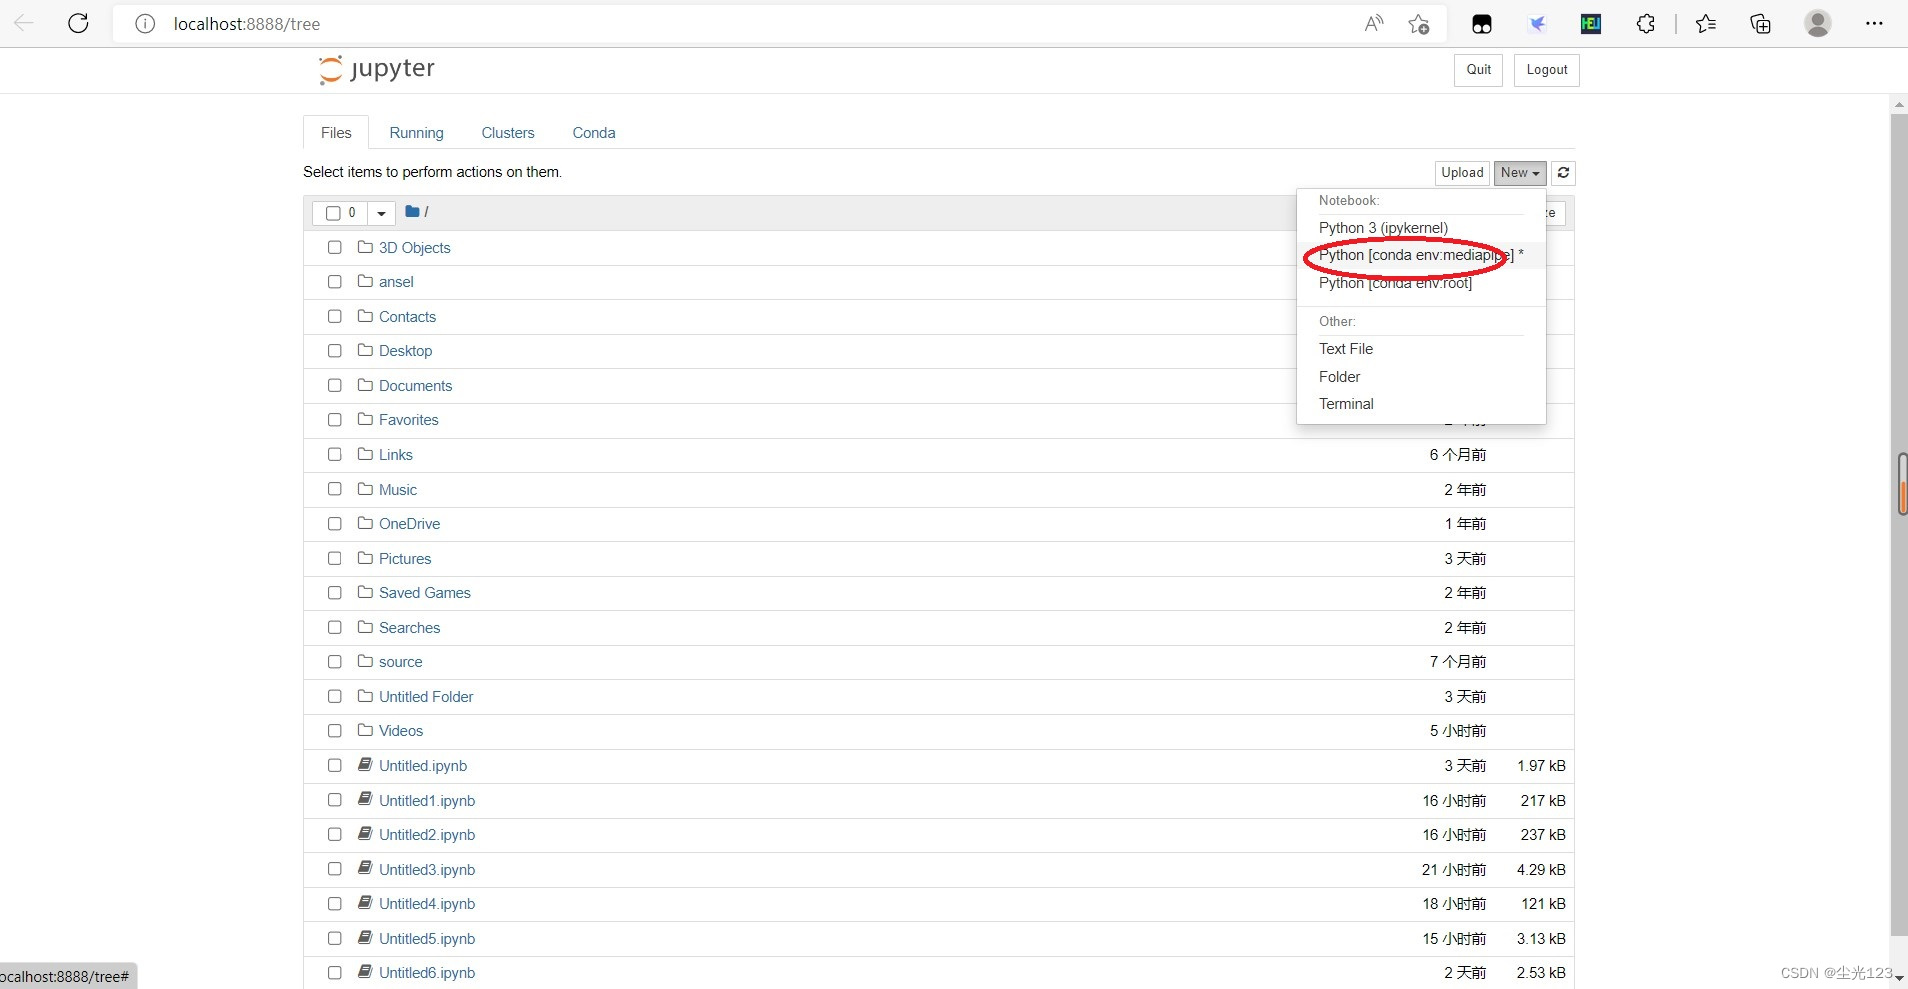The height and width of the screenshot is (989, 1908).
Task: Open the Links folder link
Action: 395,455
